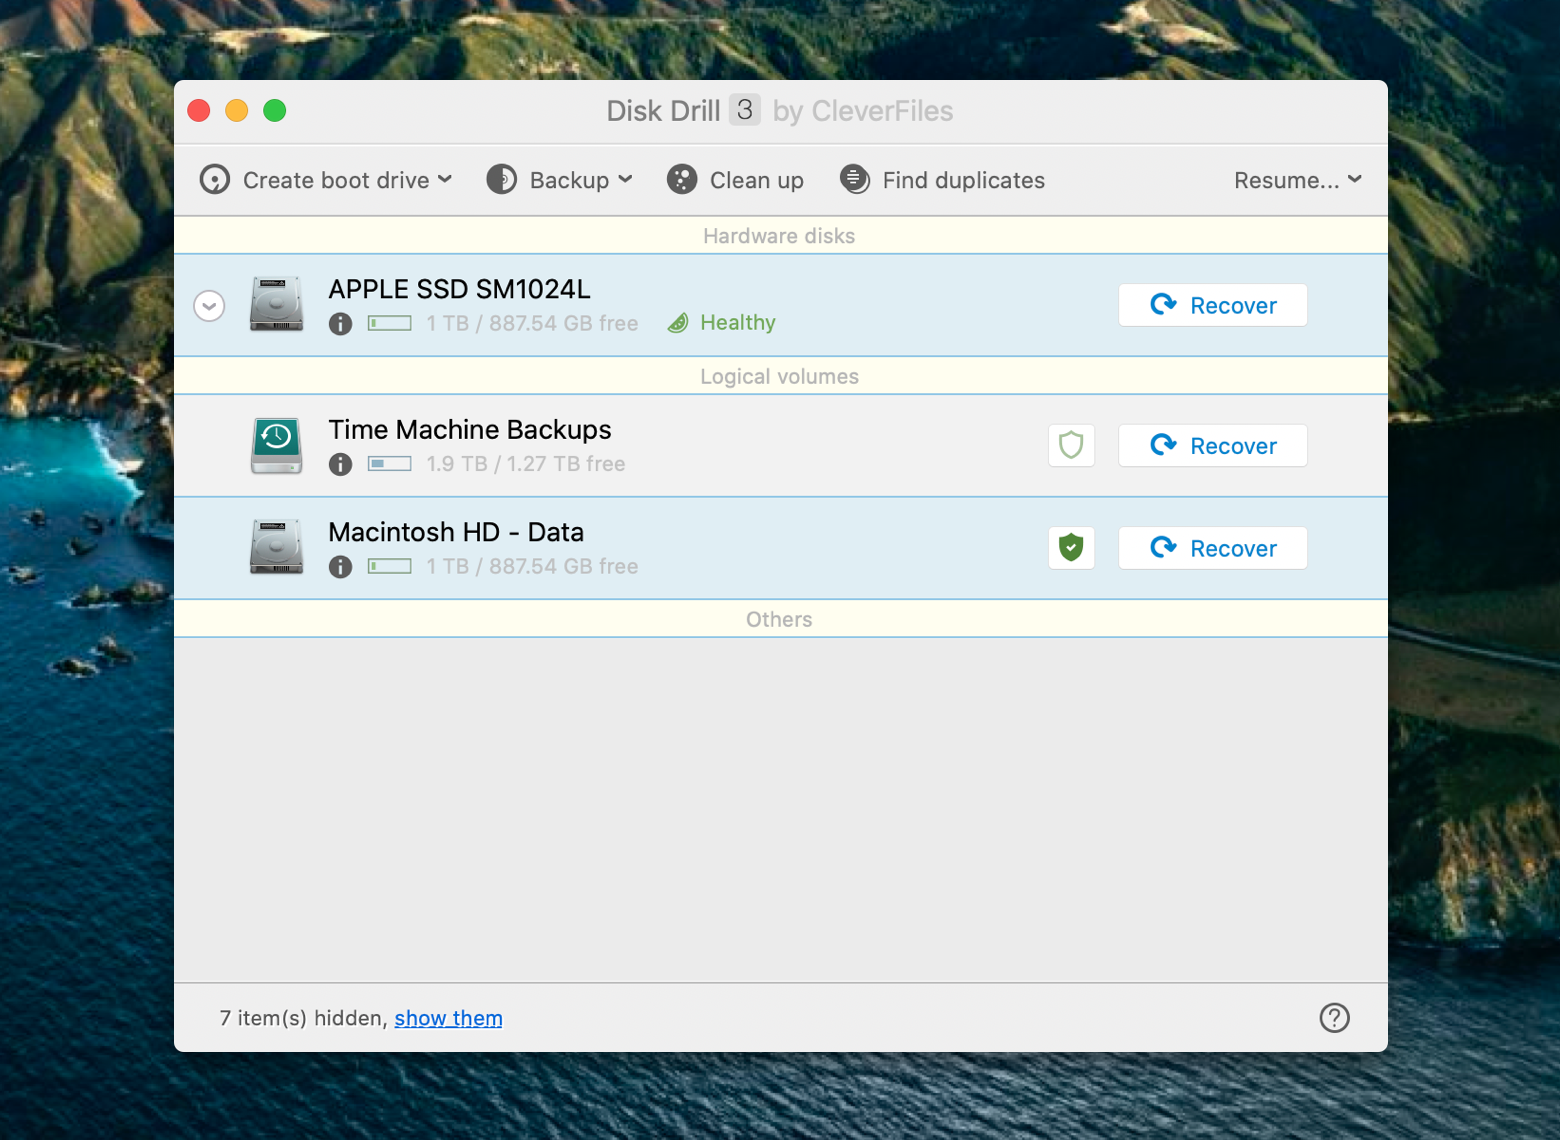The image size is (1560, 1140).
Task: Click the Backup toolbar label
Action: click(x=569, y=180)
